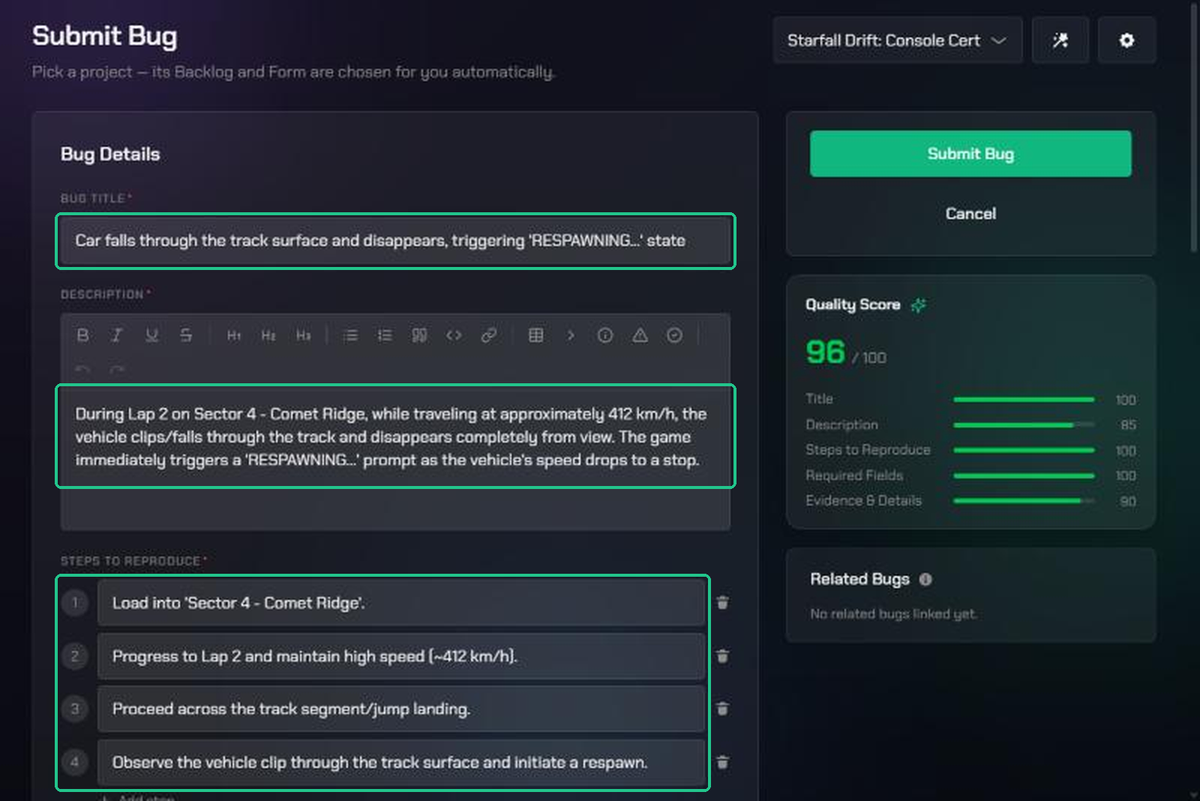Click the '96' overall score value

point(825,352)
